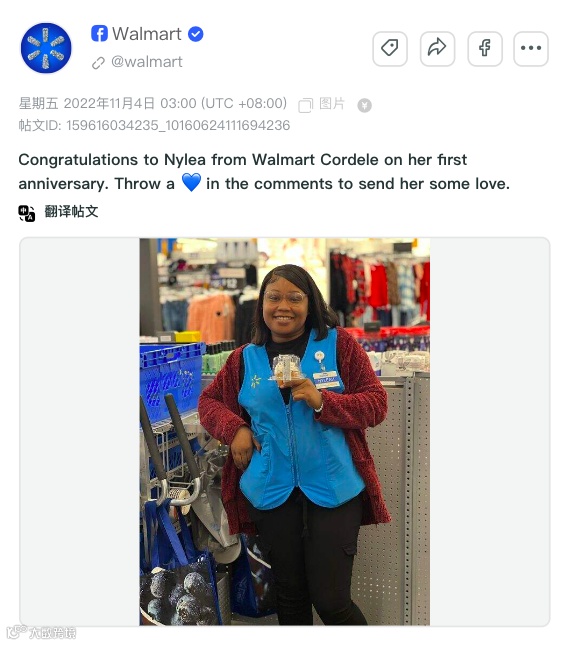Click the blue heart emoji in post
Viewport: 569px width, 645px height.
[191, 182]
